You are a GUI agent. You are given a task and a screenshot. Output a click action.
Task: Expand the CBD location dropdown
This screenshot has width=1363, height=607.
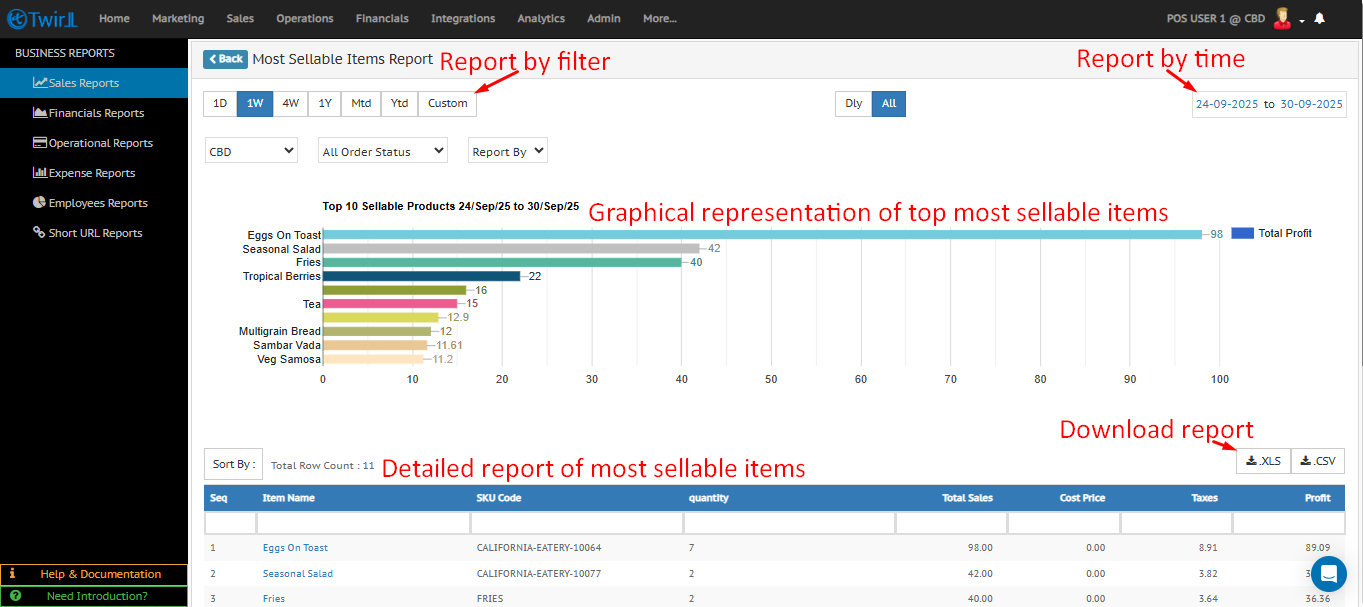click(x=251, y=151)
